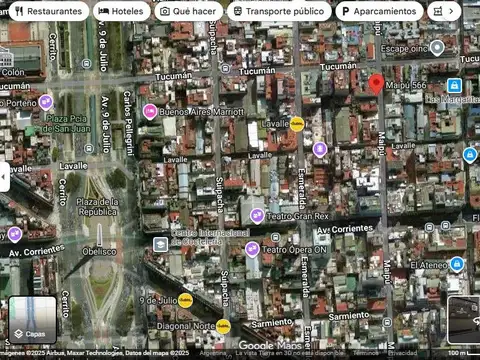Click the 9 de Julio subway station icon
This screenshot has width=480, height=360.
(185, 301)
